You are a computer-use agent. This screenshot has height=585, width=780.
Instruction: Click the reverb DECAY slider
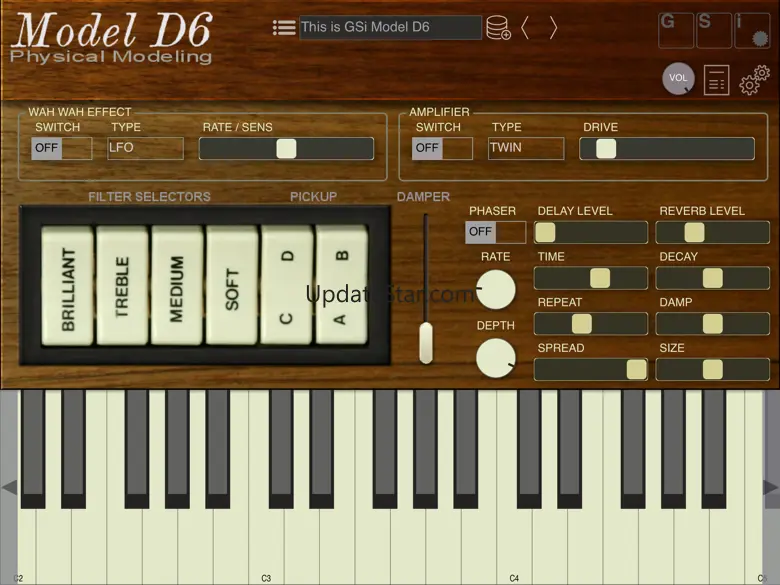tap(713, 278)
